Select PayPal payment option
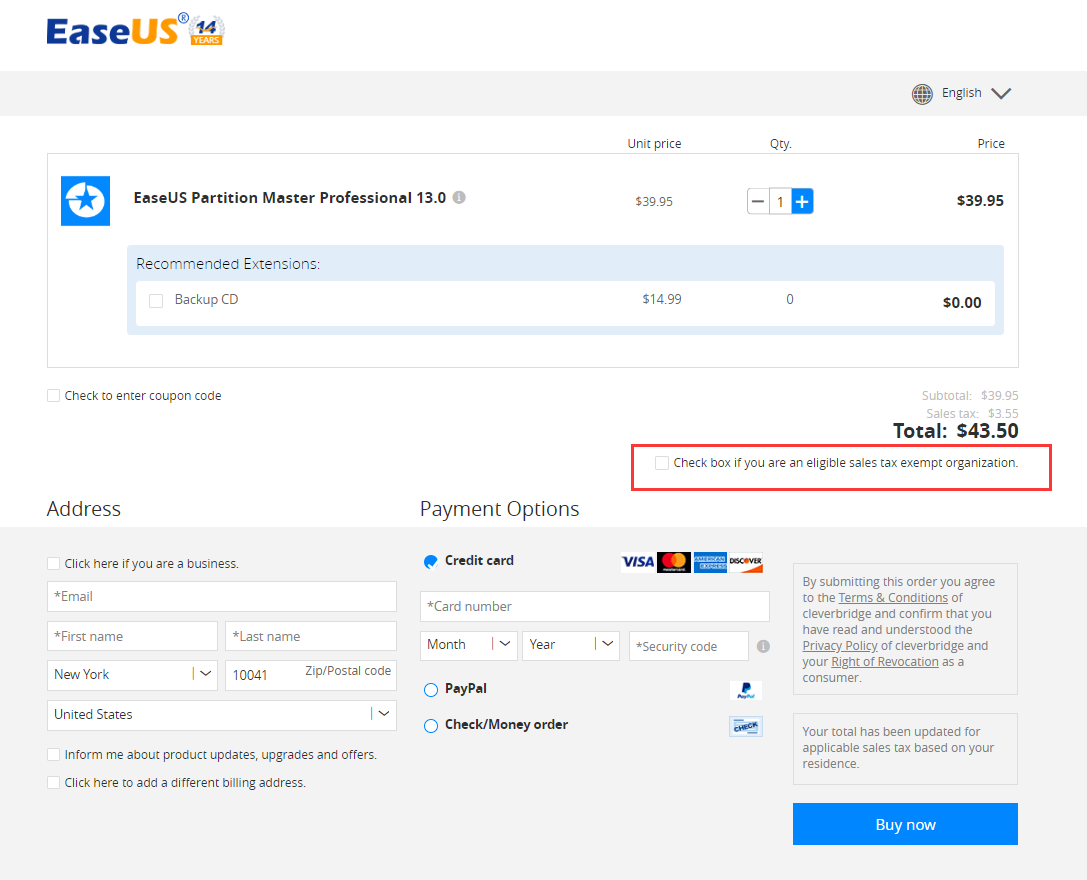1087x880 pixels. click(431, 689)
